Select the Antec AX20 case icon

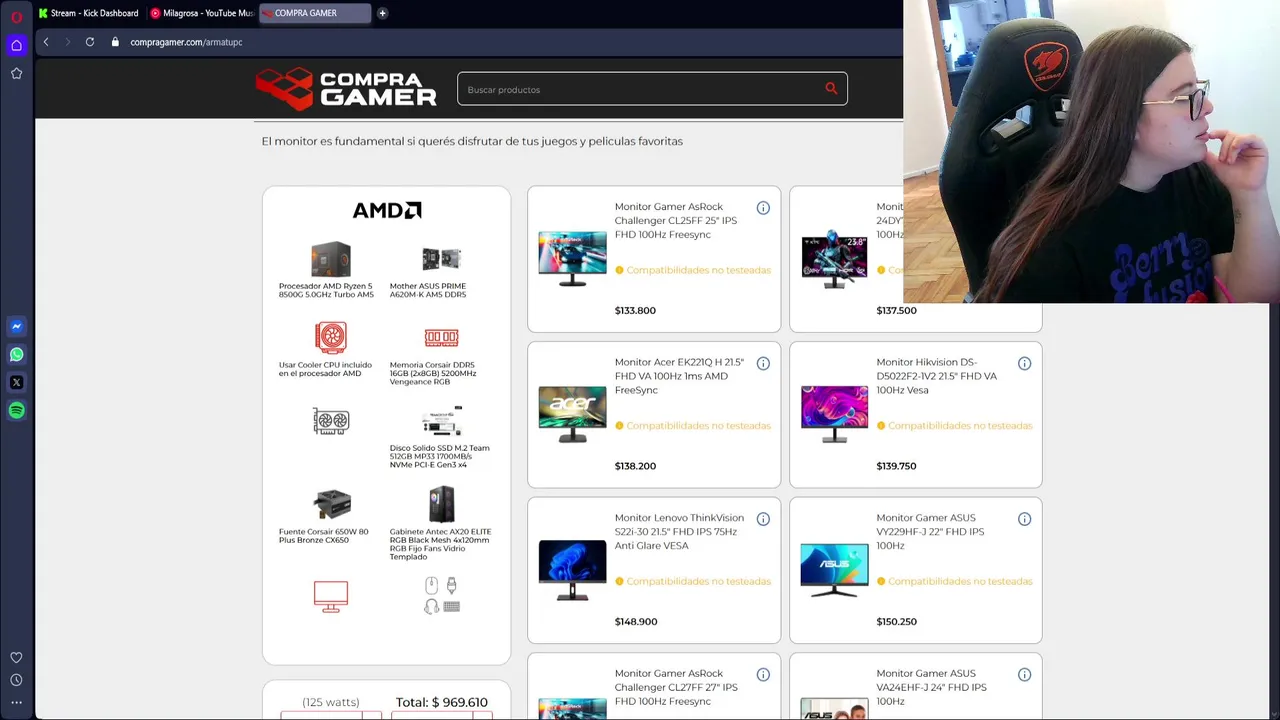441,504
